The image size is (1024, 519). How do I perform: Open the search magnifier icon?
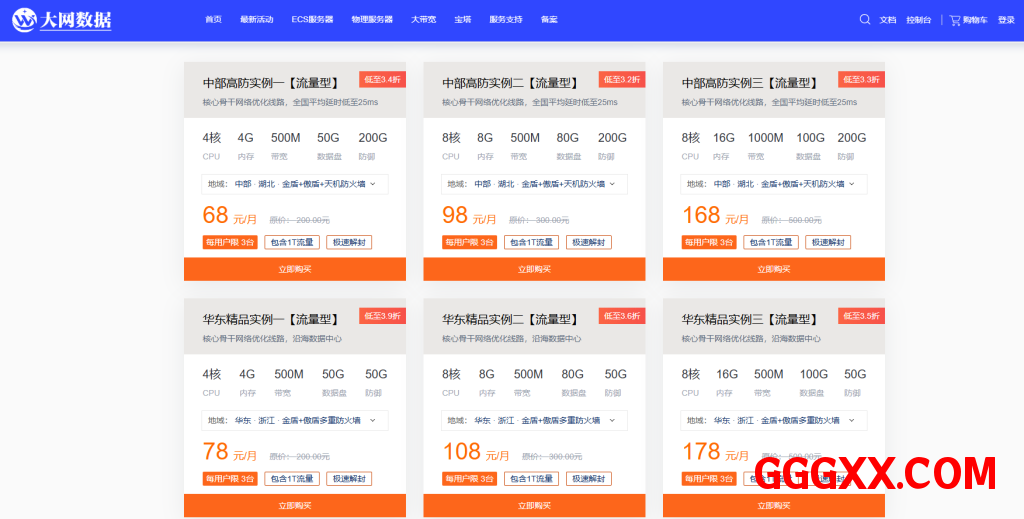[x=865, y=19]
